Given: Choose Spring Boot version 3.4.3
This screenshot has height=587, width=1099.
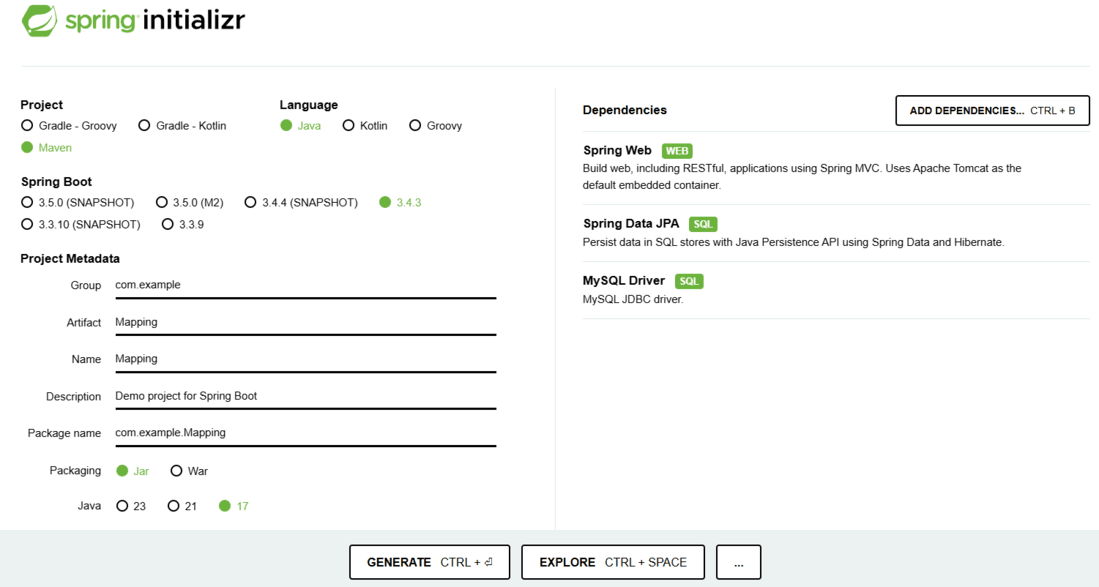Looking at the screenshot, I should (x=400, y=202).
